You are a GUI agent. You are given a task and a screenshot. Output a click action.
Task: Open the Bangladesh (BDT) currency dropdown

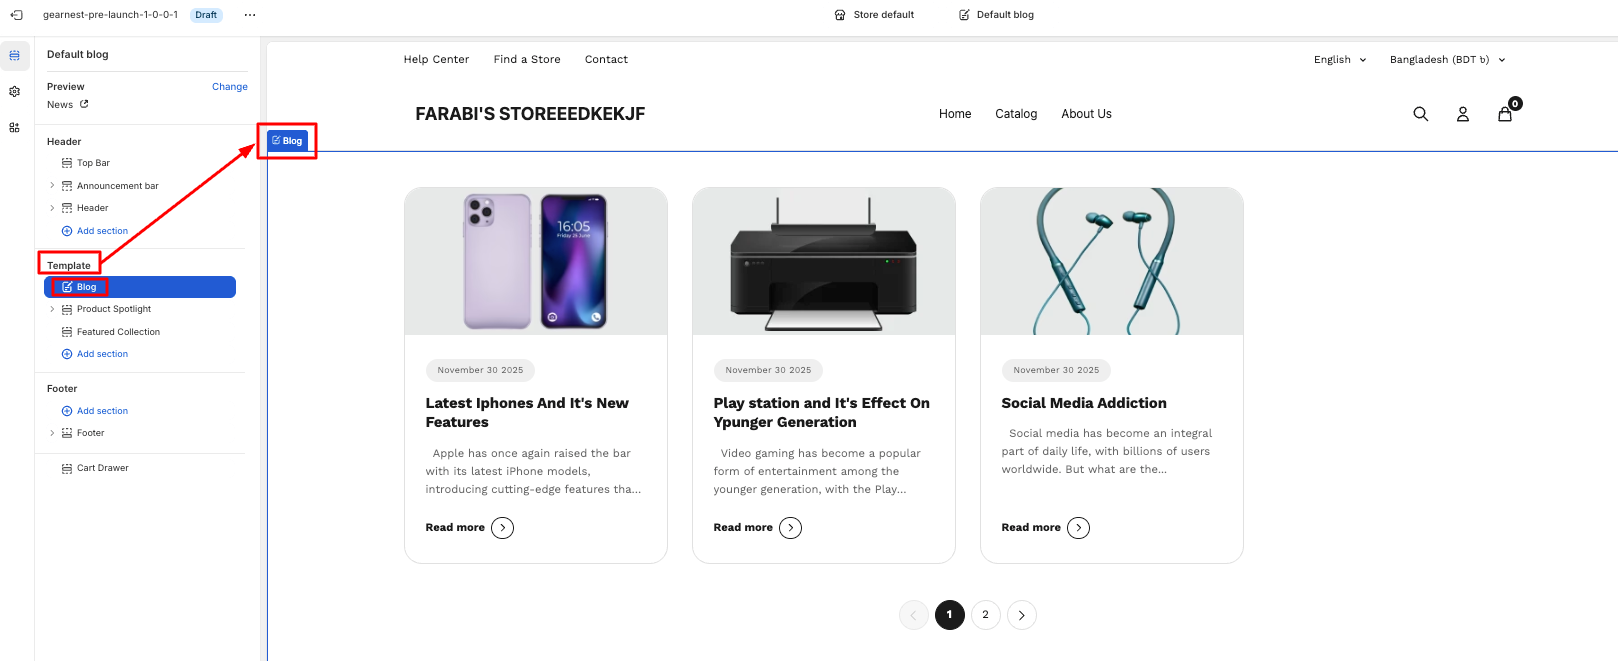click(1447, 60)
